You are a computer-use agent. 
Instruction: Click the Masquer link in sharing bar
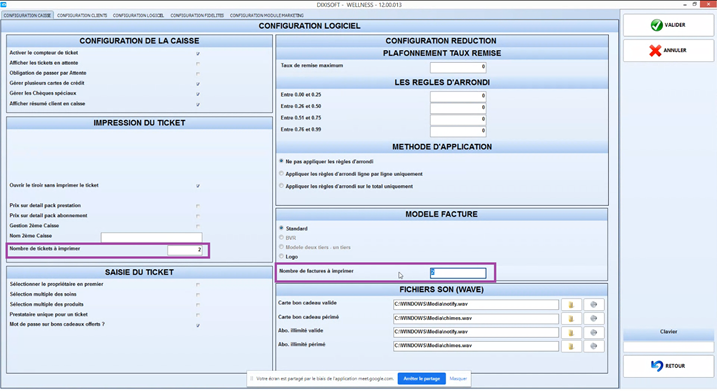(458, 379)
